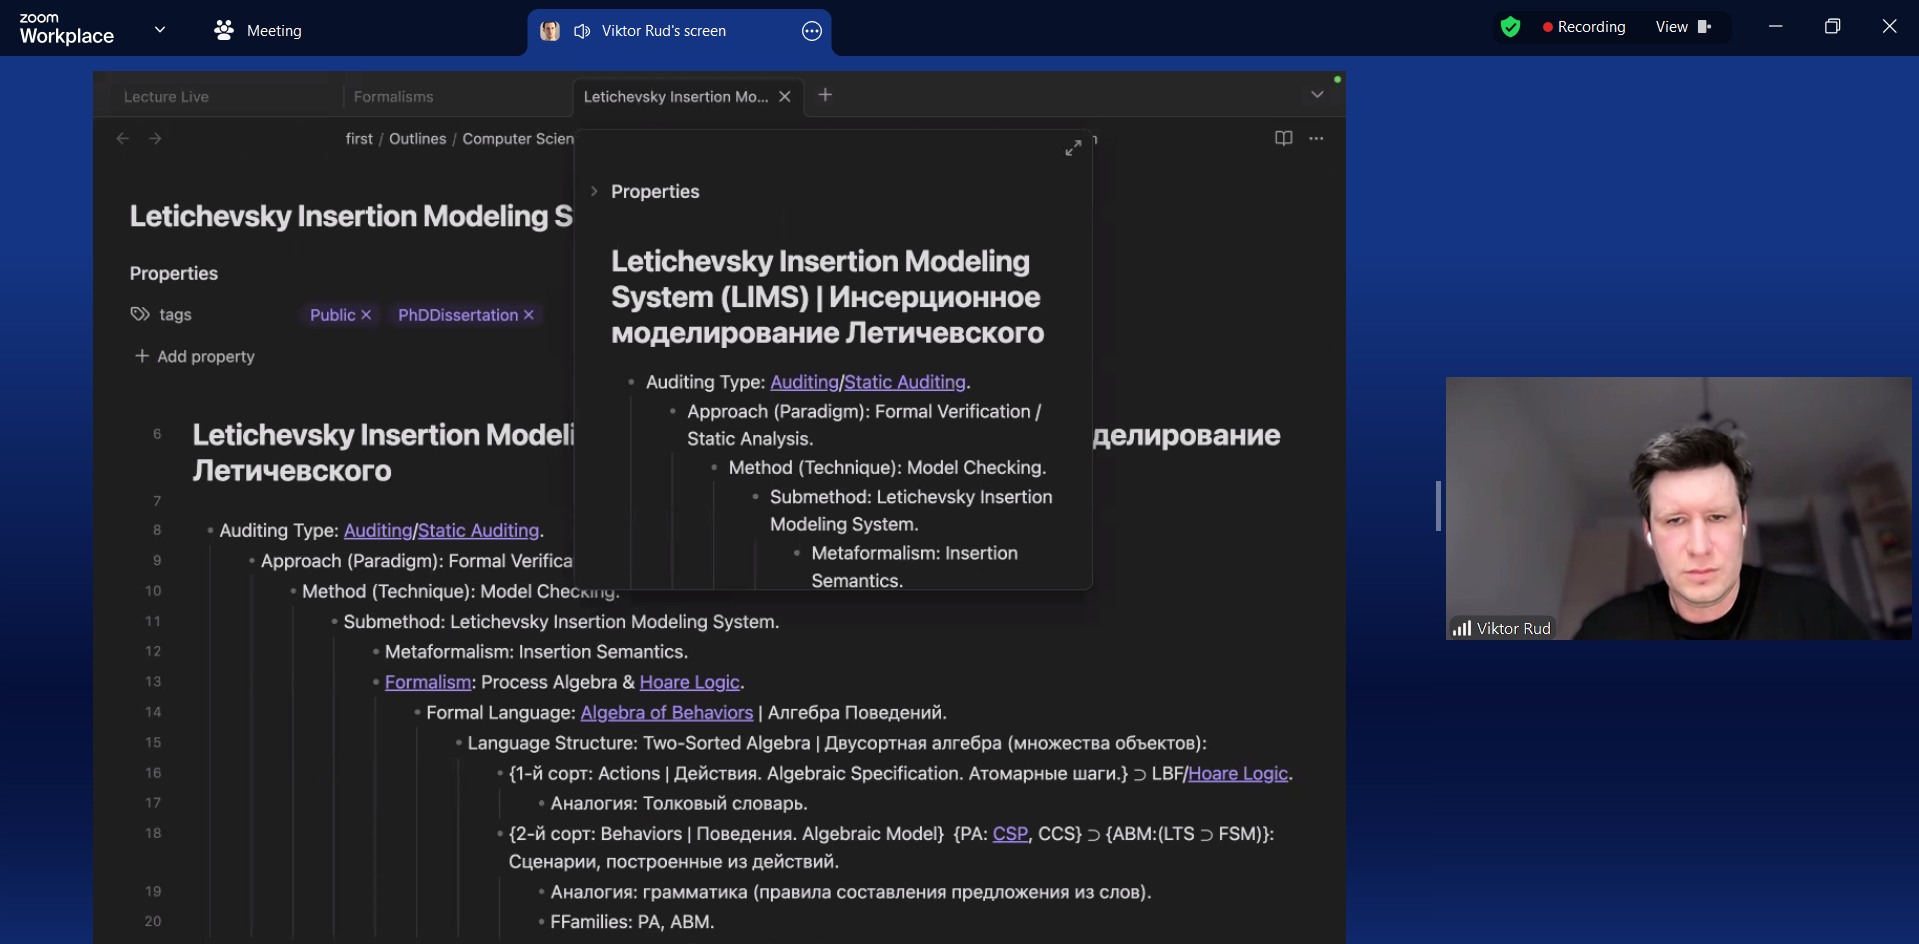Remove the Public tag with its X
1919x944 pixels.
click(365, 314)
